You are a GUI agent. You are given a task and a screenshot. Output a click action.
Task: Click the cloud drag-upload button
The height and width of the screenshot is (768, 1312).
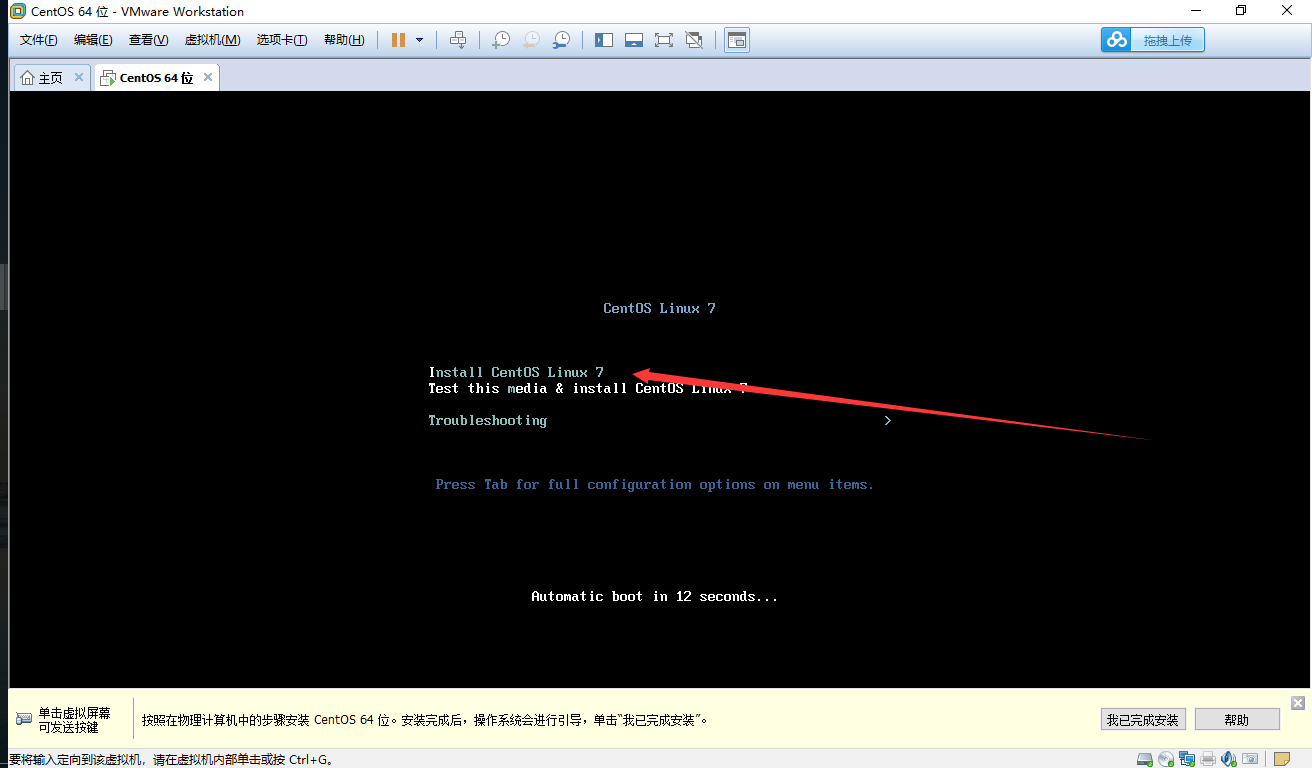[1153, 40]
